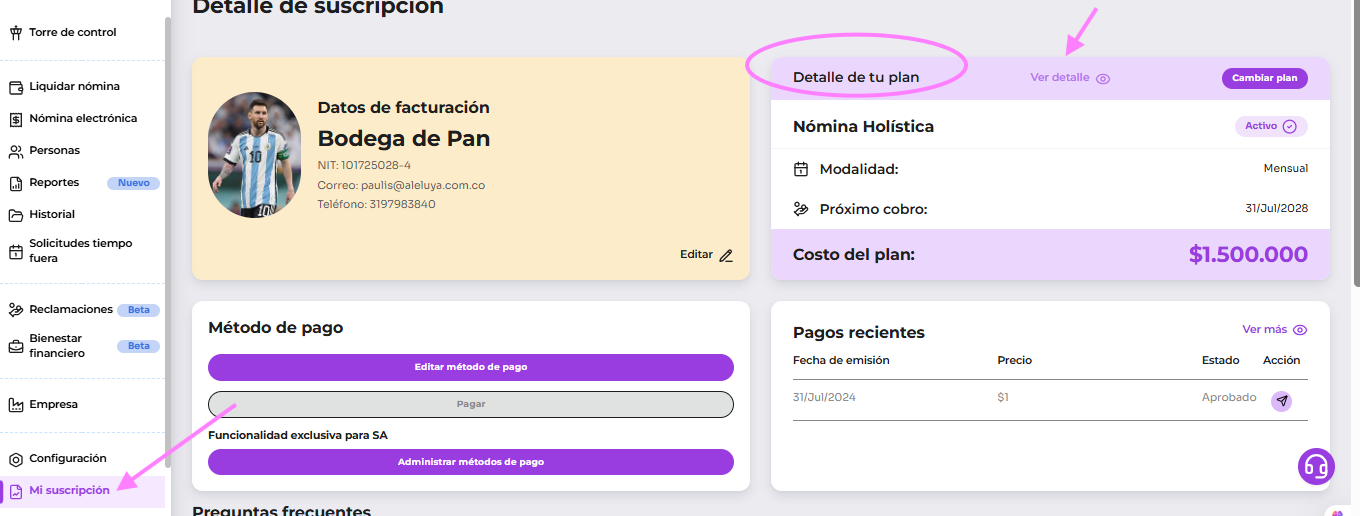
Task: Select Mi suscripción menu item
Action: tap(69, 491)
